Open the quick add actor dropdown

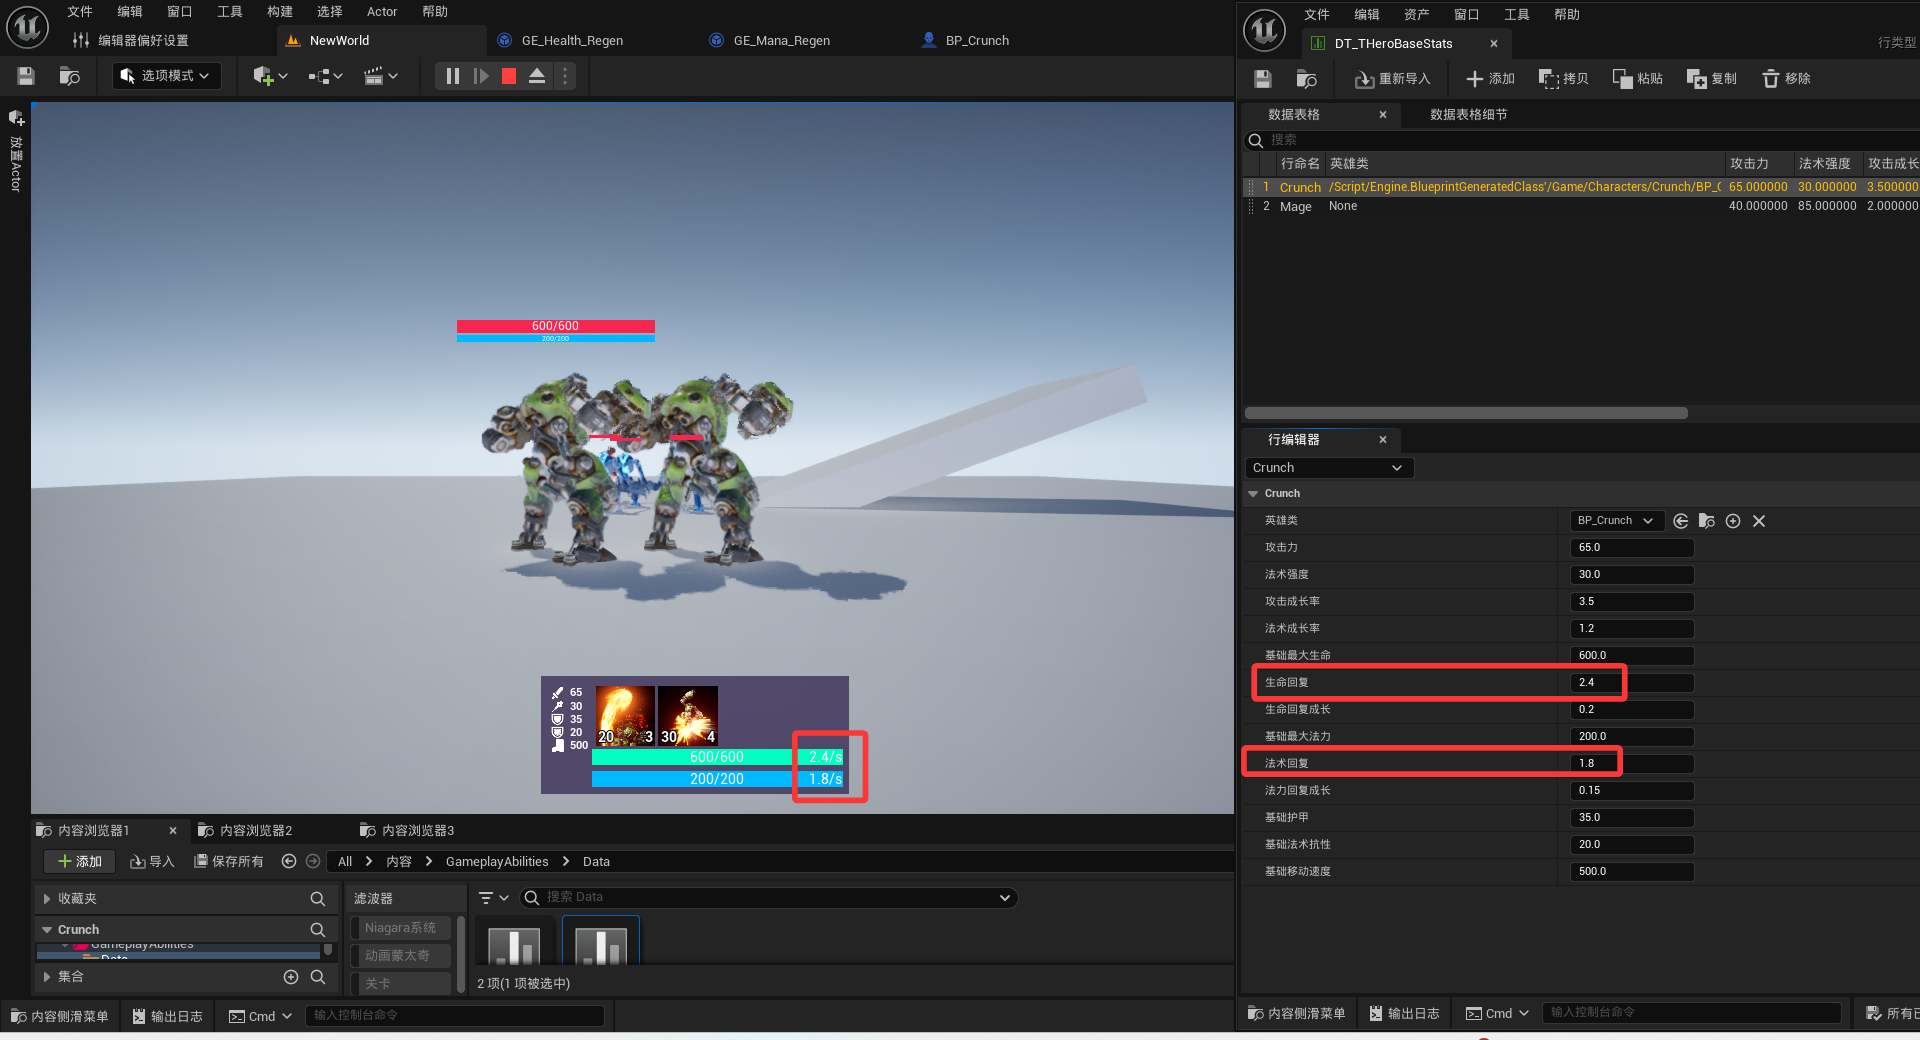(270, 76)
